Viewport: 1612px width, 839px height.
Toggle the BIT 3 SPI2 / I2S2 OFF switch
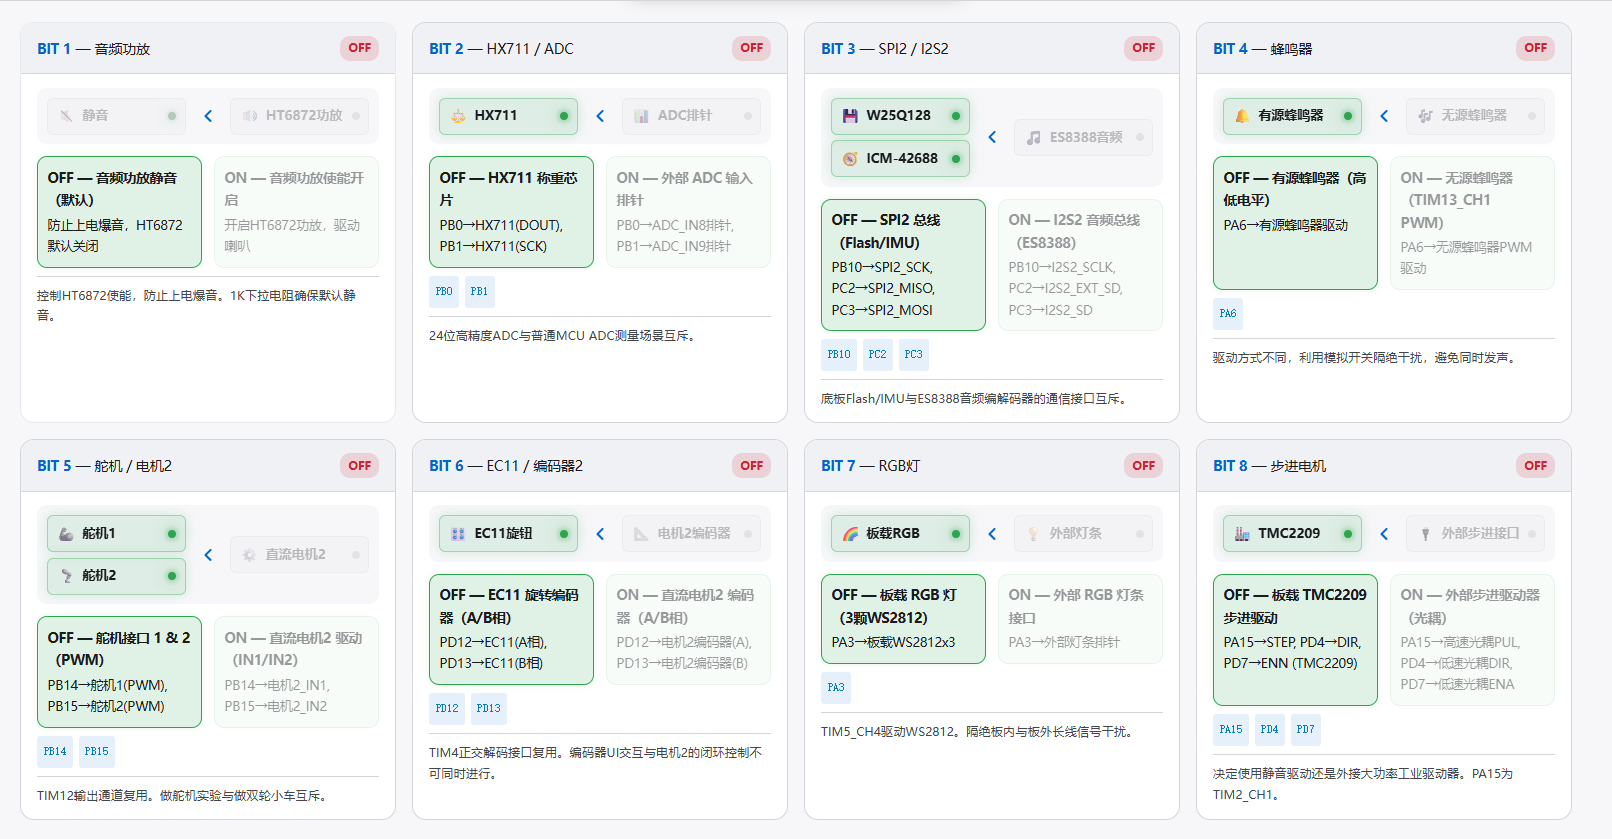(x=1144, y=48)
